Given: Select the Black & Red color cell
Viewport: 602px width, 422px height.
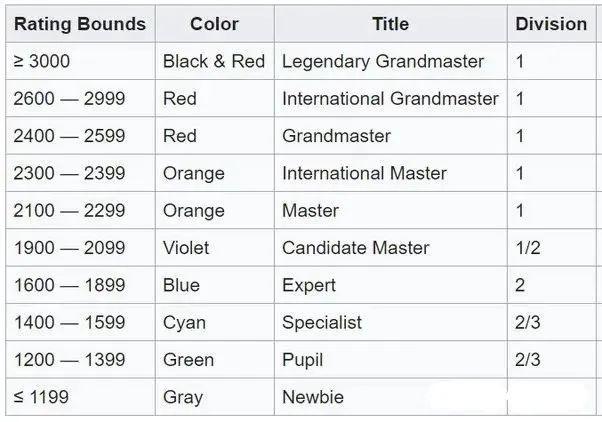Looking at the screenshot, I should [x=213, y=62].
